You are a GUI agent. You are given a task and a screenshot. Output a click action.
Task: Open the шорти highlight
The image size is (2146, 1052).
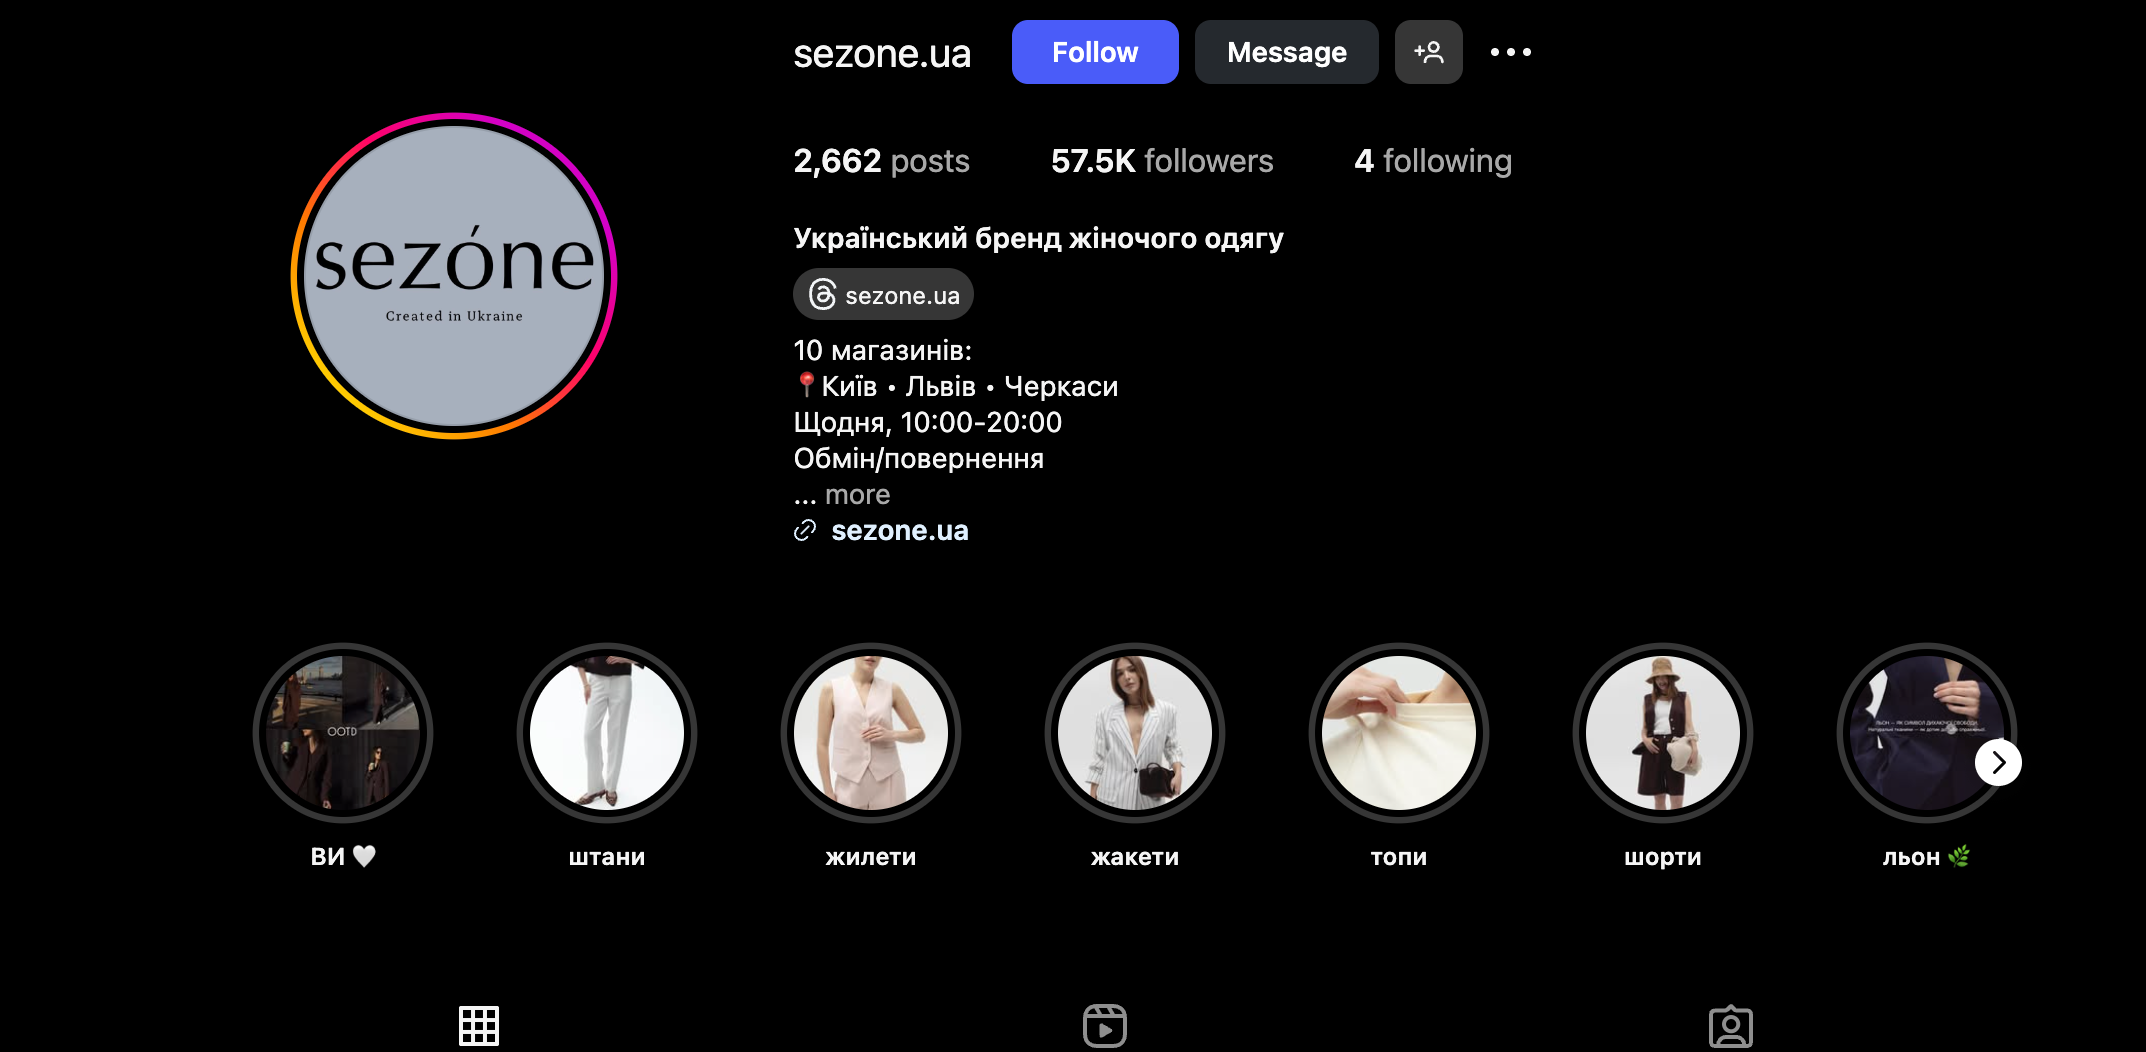click(1663, 733)
